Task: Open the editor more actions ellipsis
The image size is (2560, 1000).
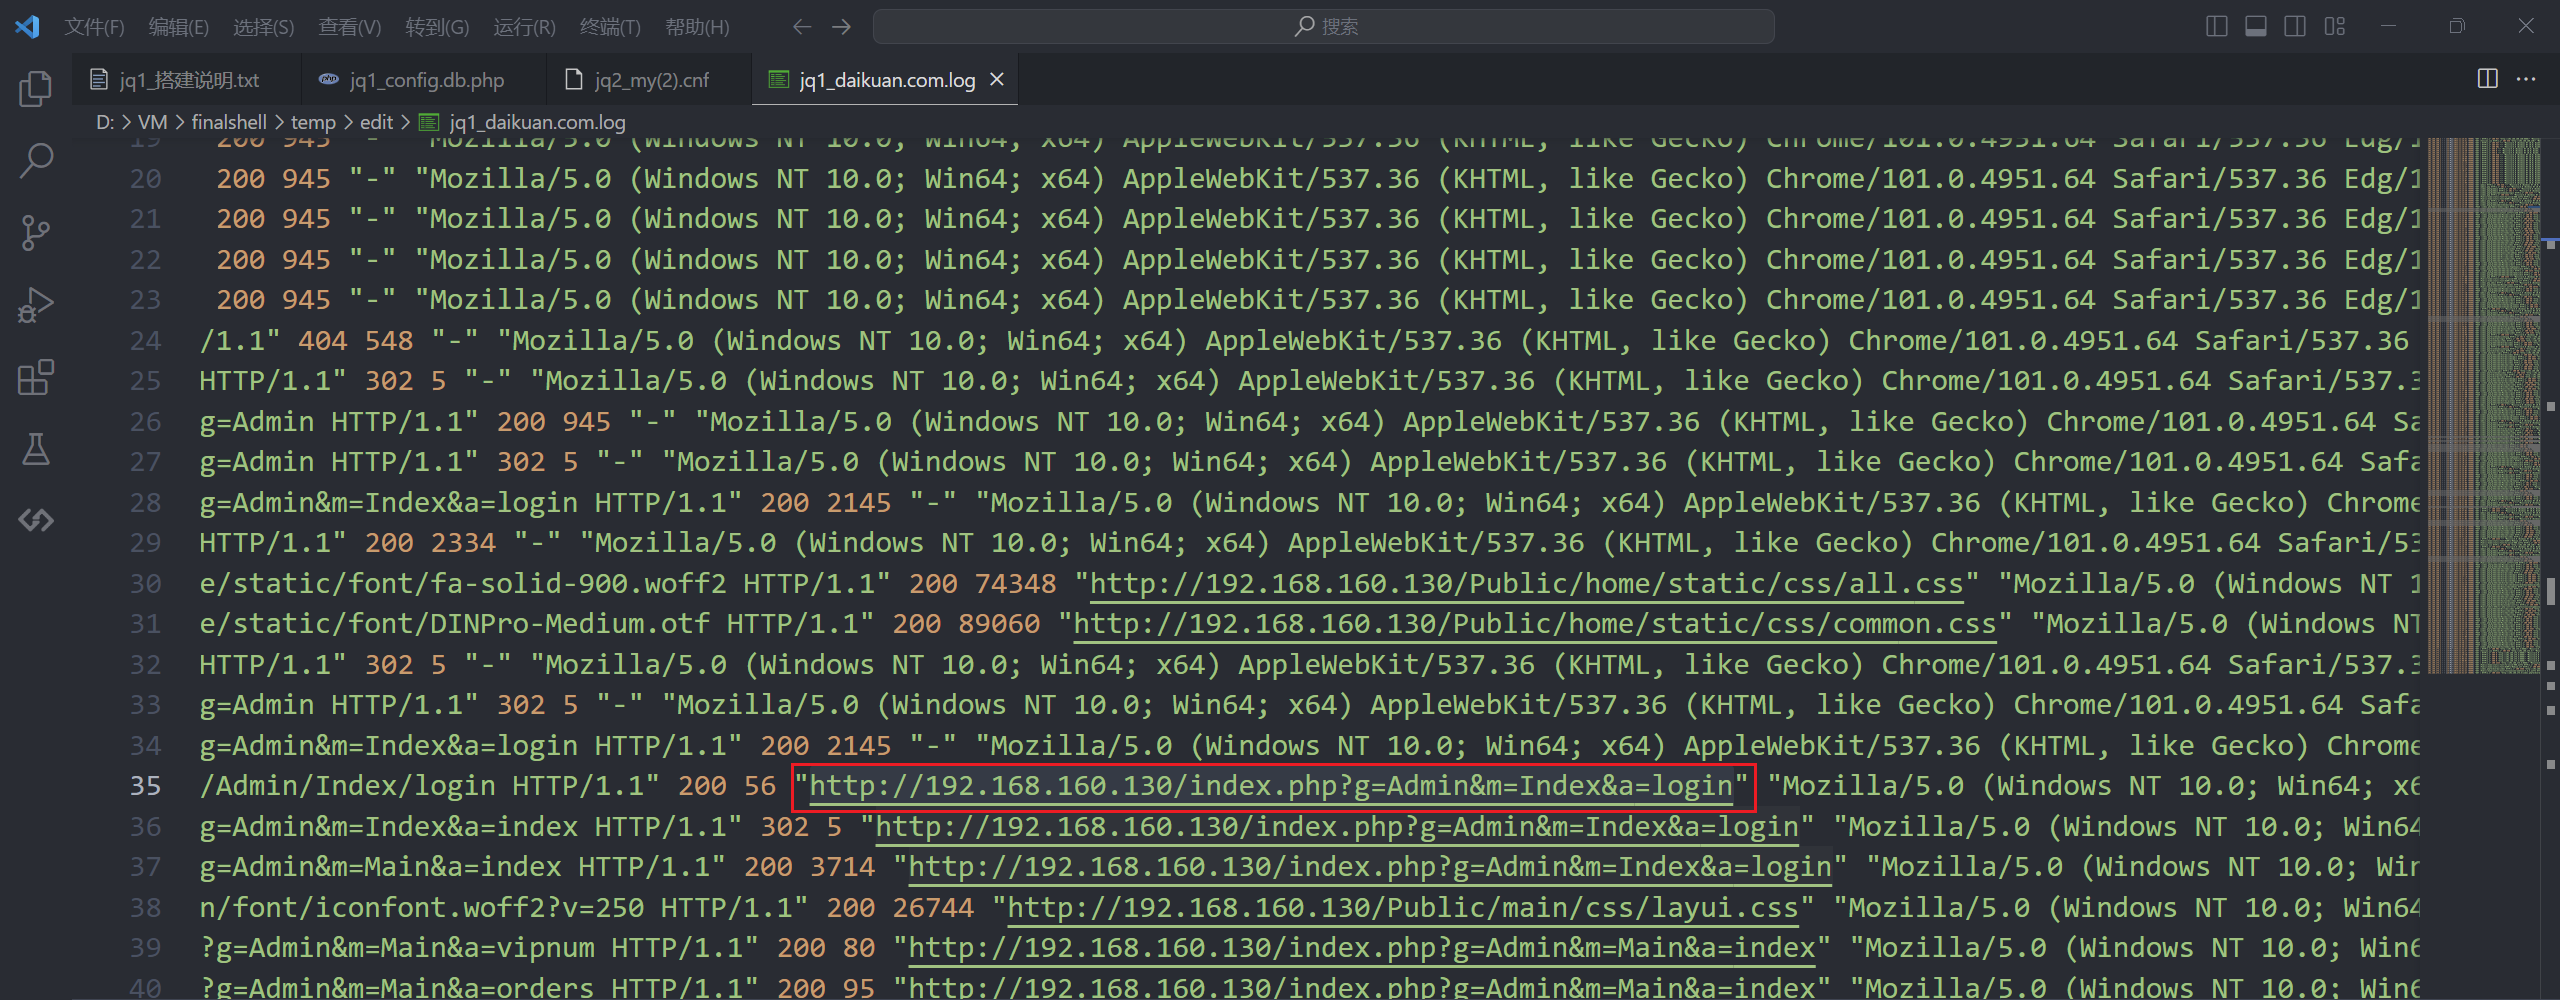Action: (2526, 79)
